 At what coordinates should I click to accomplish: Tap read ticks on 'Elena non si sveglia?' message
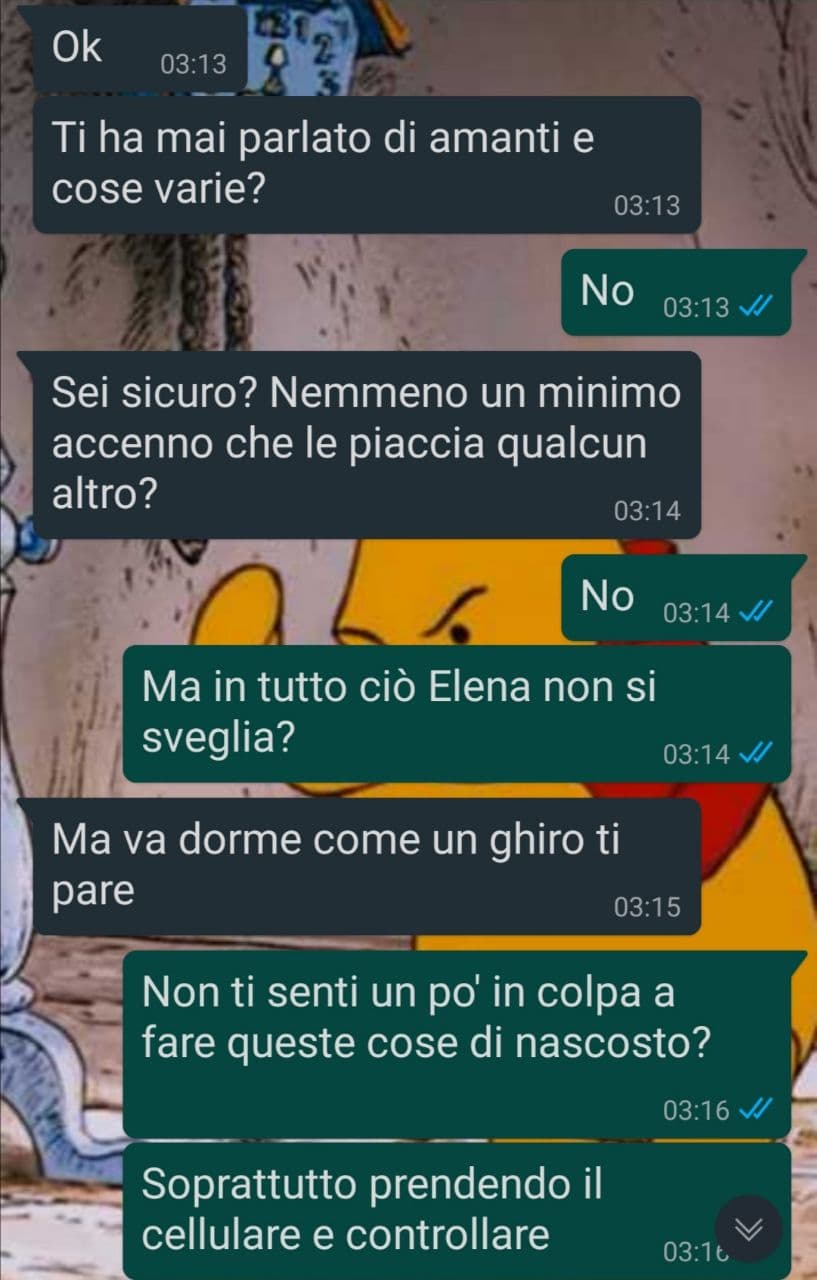754,754
